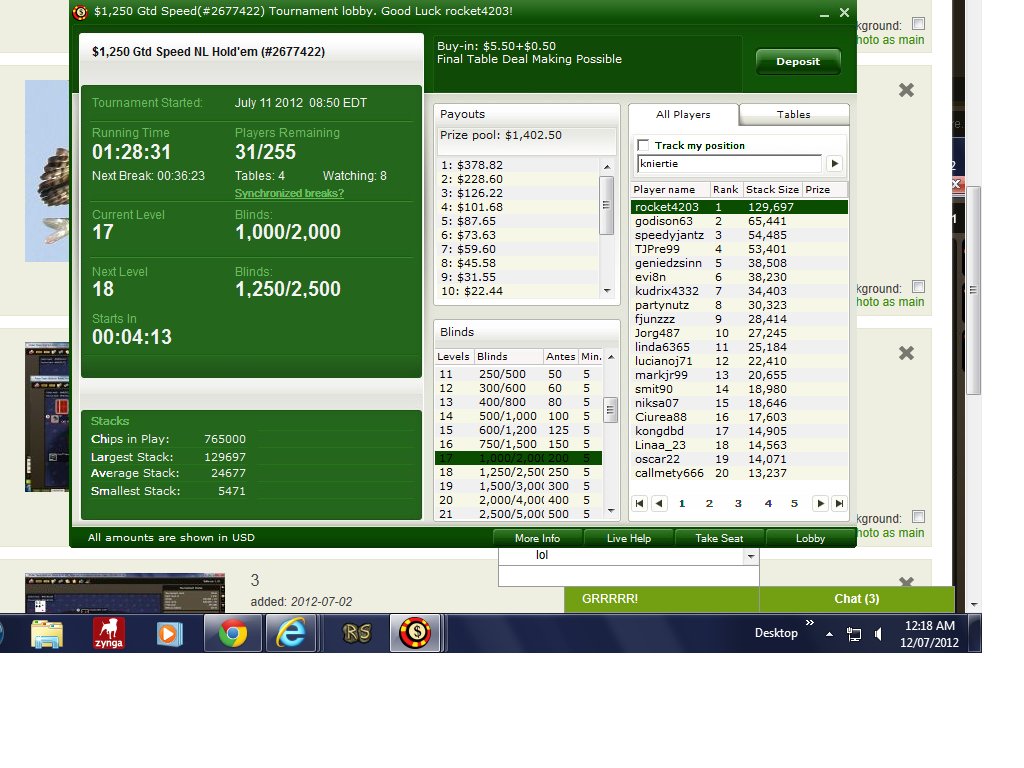Viewport: 1024px width, 768px height.
Task: Click the blinds list scroll-up arrow
Action: [x=611, y=357]
